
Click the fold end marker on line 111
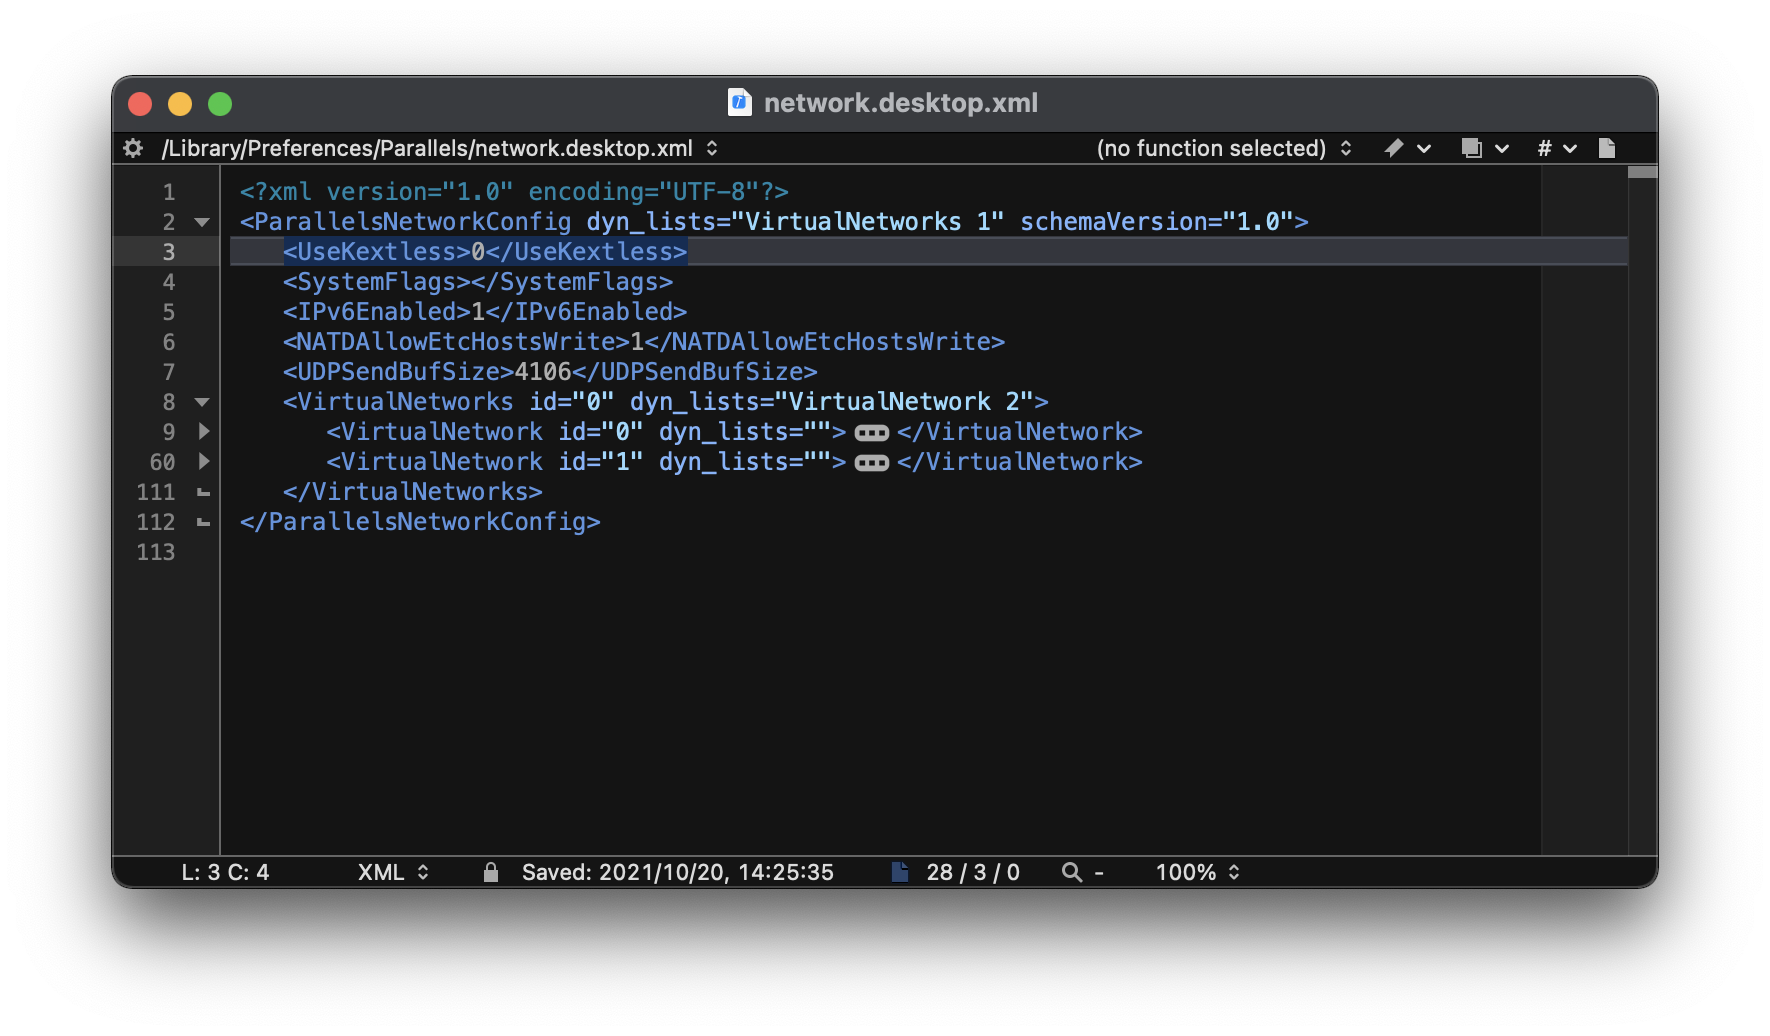[x=204, y=492]
